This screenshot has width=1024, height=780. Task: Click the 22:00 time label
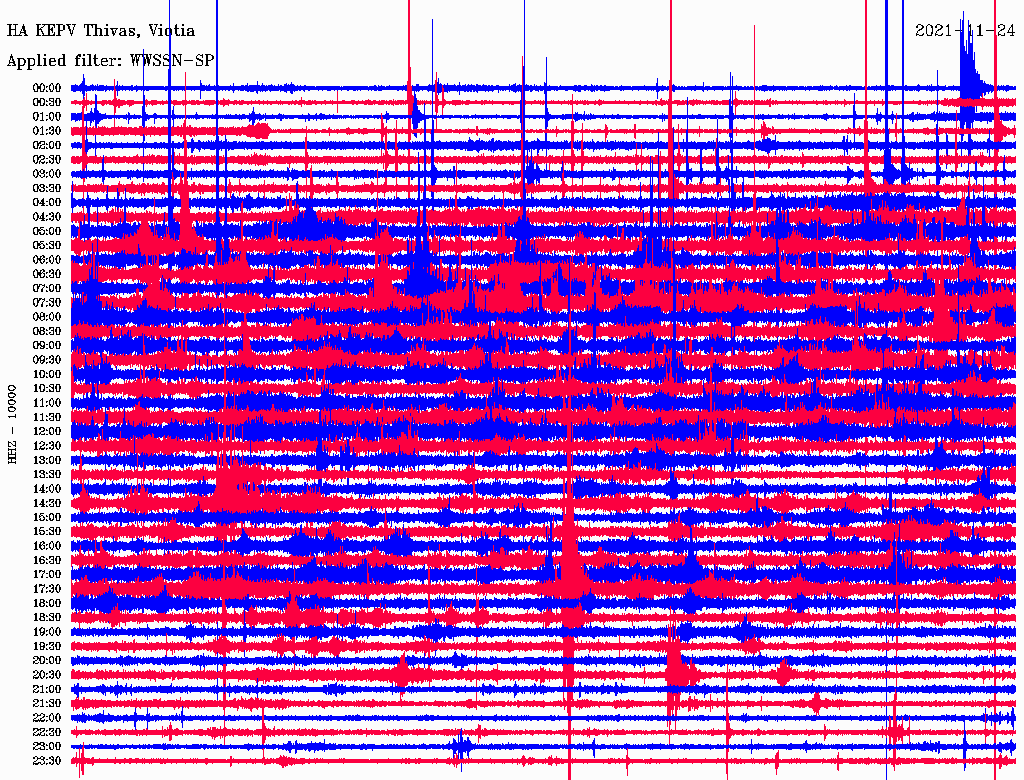[x=47, y=718]
